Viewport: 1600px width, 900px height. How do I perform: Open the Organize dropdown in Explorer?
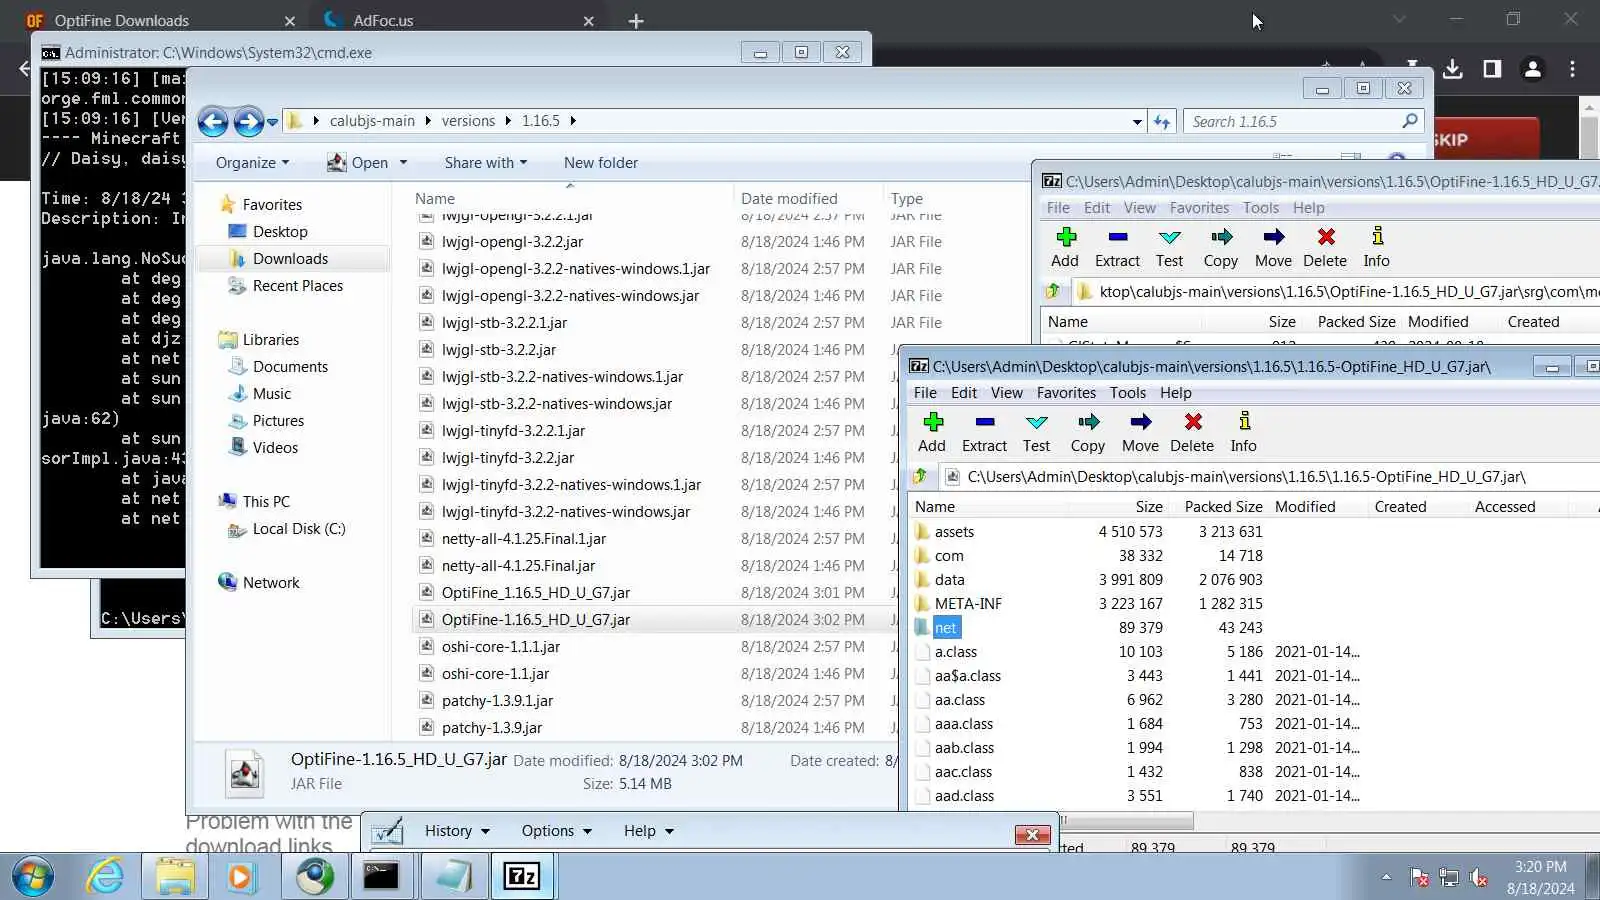pos(252,163)
